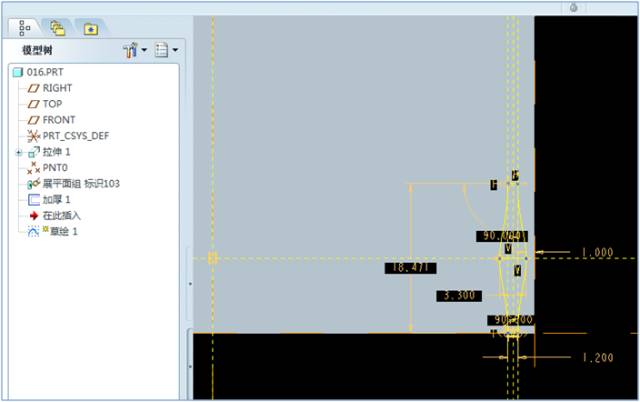Screen dimensions: 640x402
Task: Click the 18.471 dimension value
Action: (x=411, y=268)
